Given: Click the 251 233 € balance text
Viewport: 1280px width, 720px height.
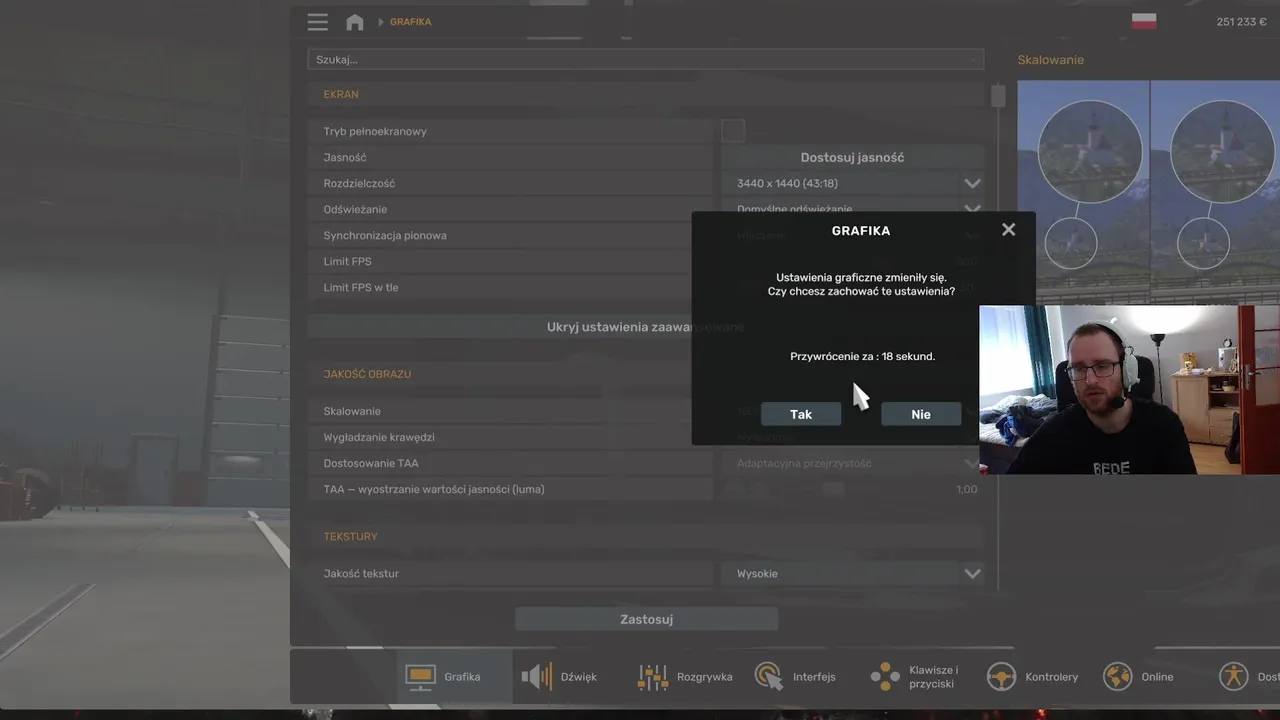Looking at the screenshot, I should (1242, 22).
